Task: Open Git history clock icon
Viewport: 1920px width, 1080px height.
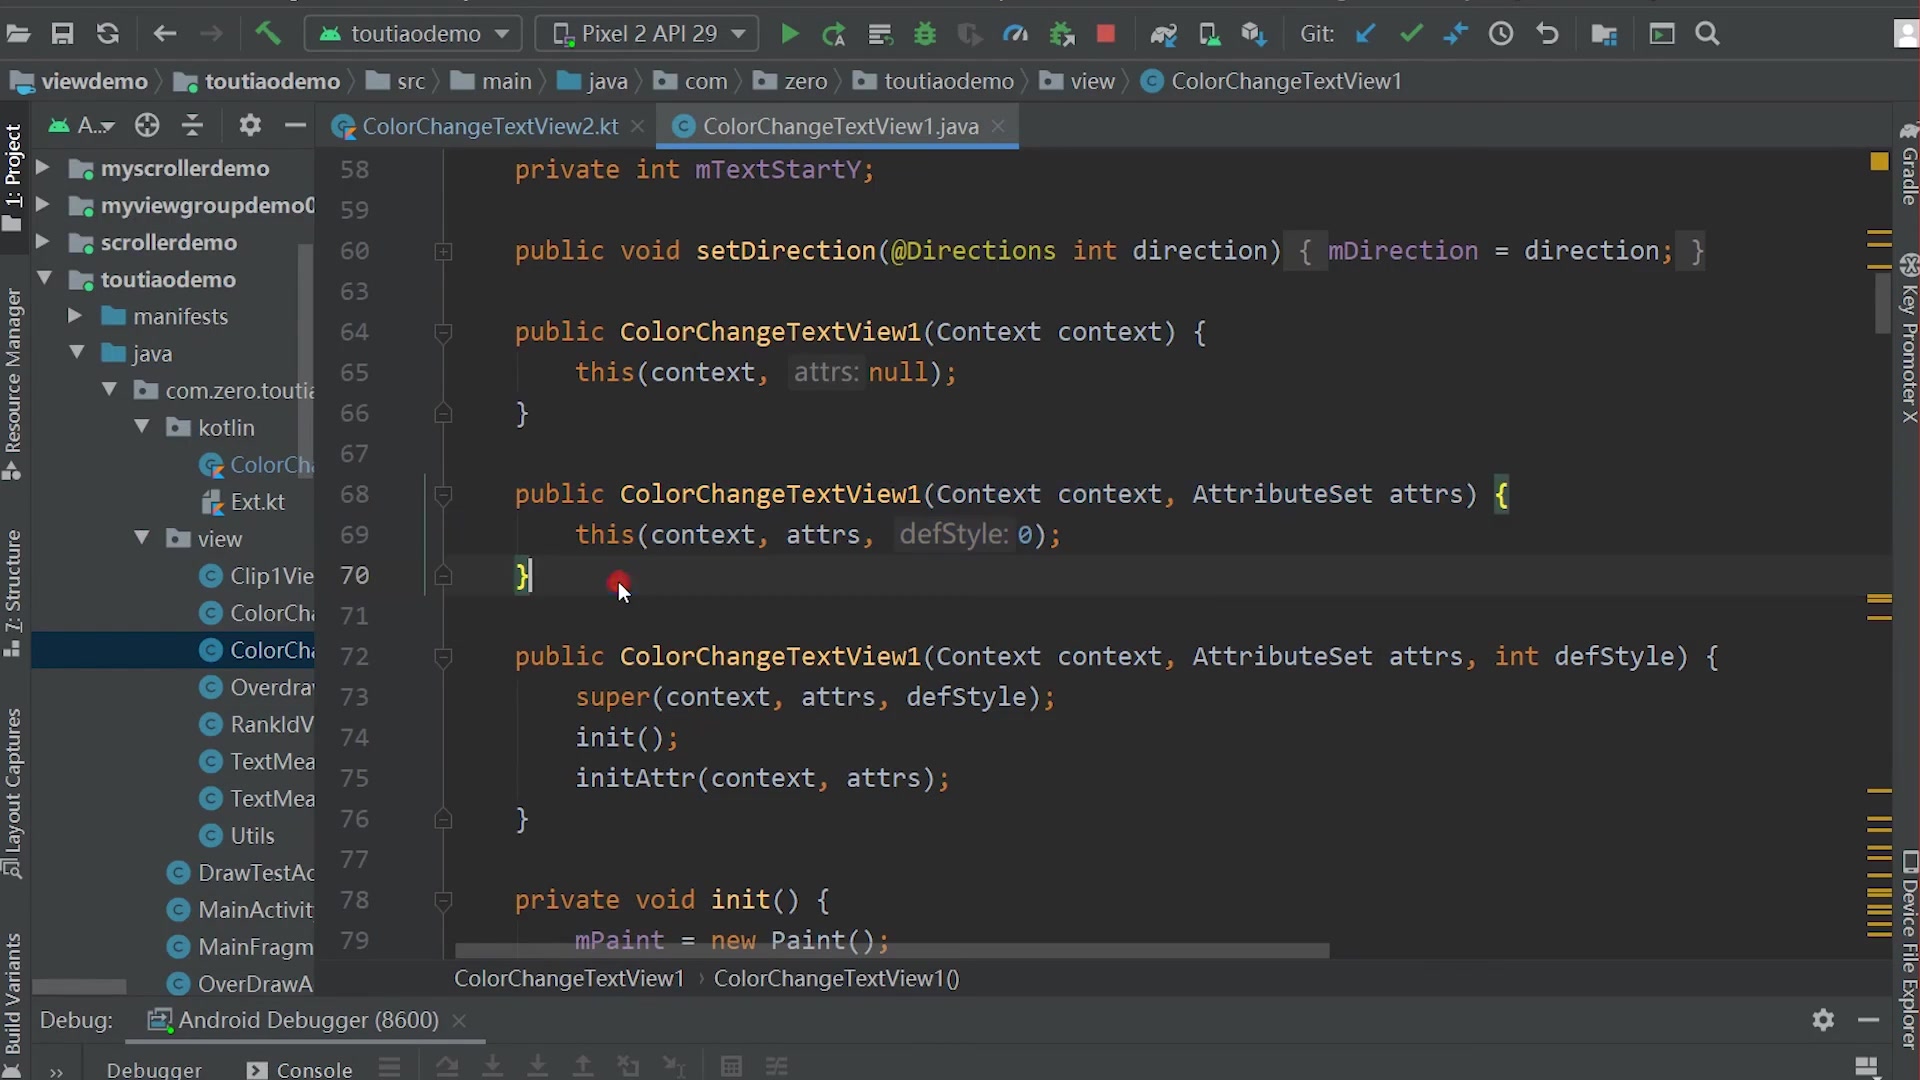Action: pos(1501,34)
